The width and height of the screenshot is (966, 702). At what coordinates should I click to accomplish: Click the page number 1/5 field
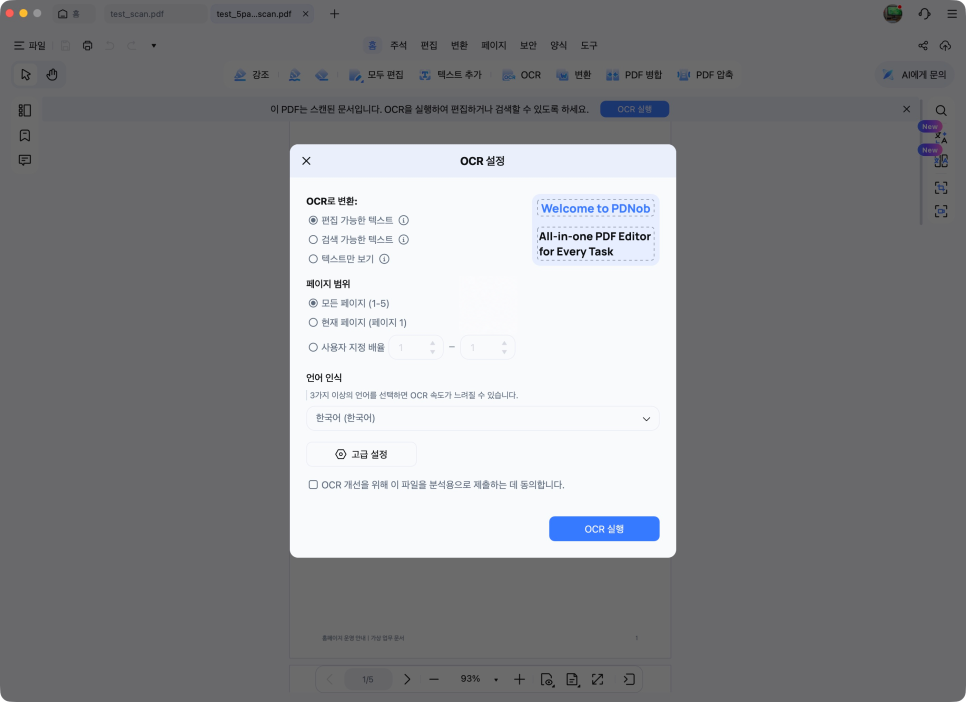tap(368, 679)
